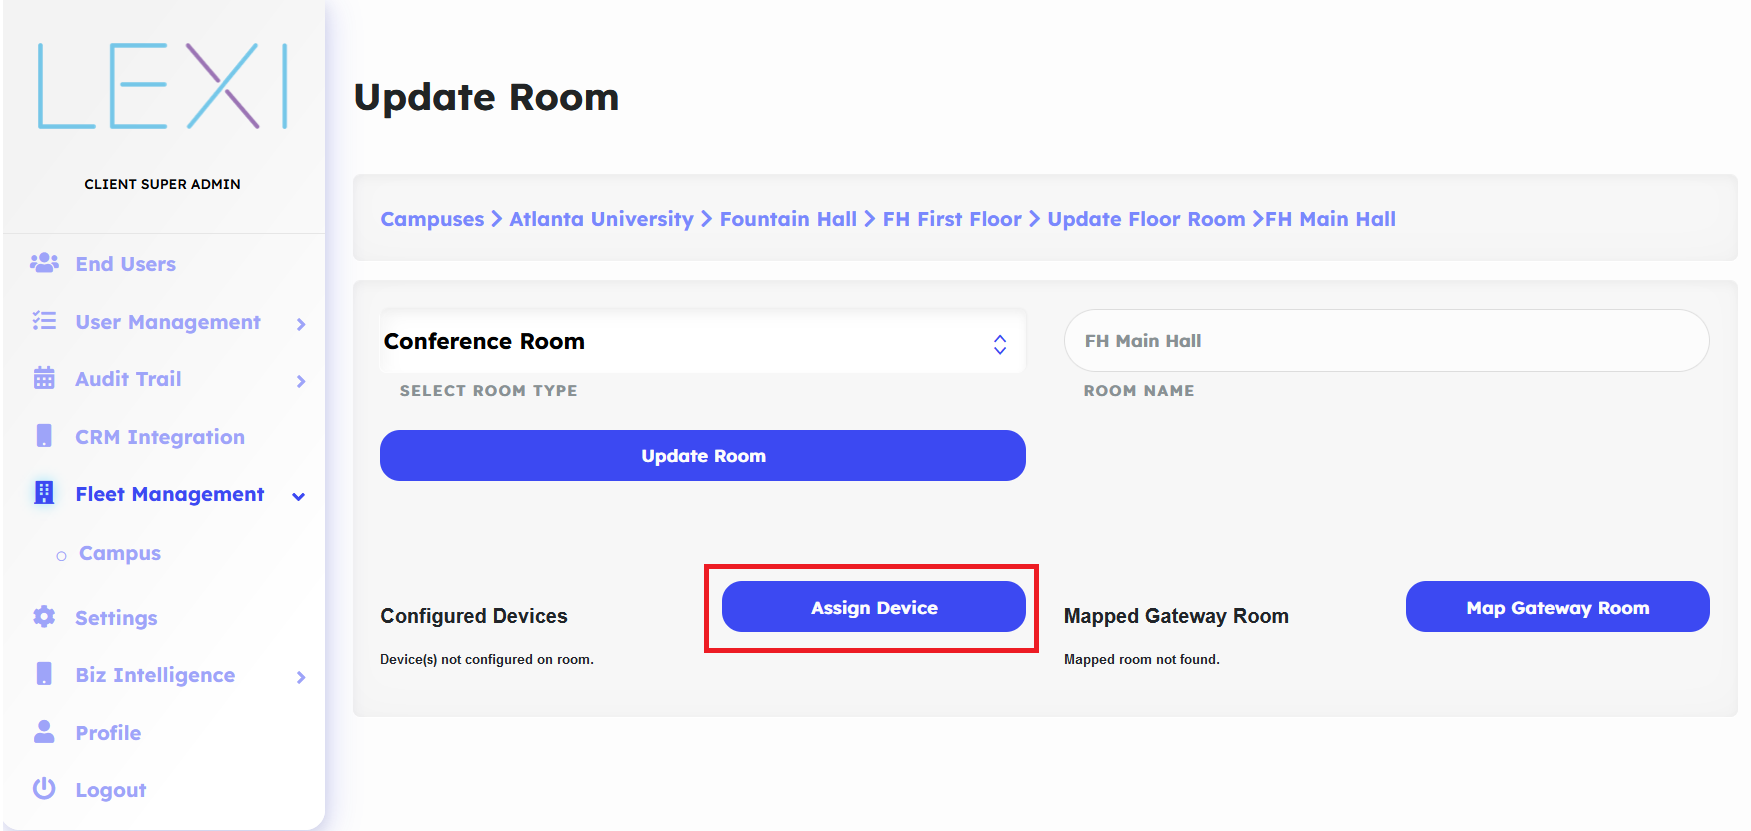Click the Settings gear icon
This screenshot has height=831, width=1751.
pyautogui.click(x=44, y=617)
